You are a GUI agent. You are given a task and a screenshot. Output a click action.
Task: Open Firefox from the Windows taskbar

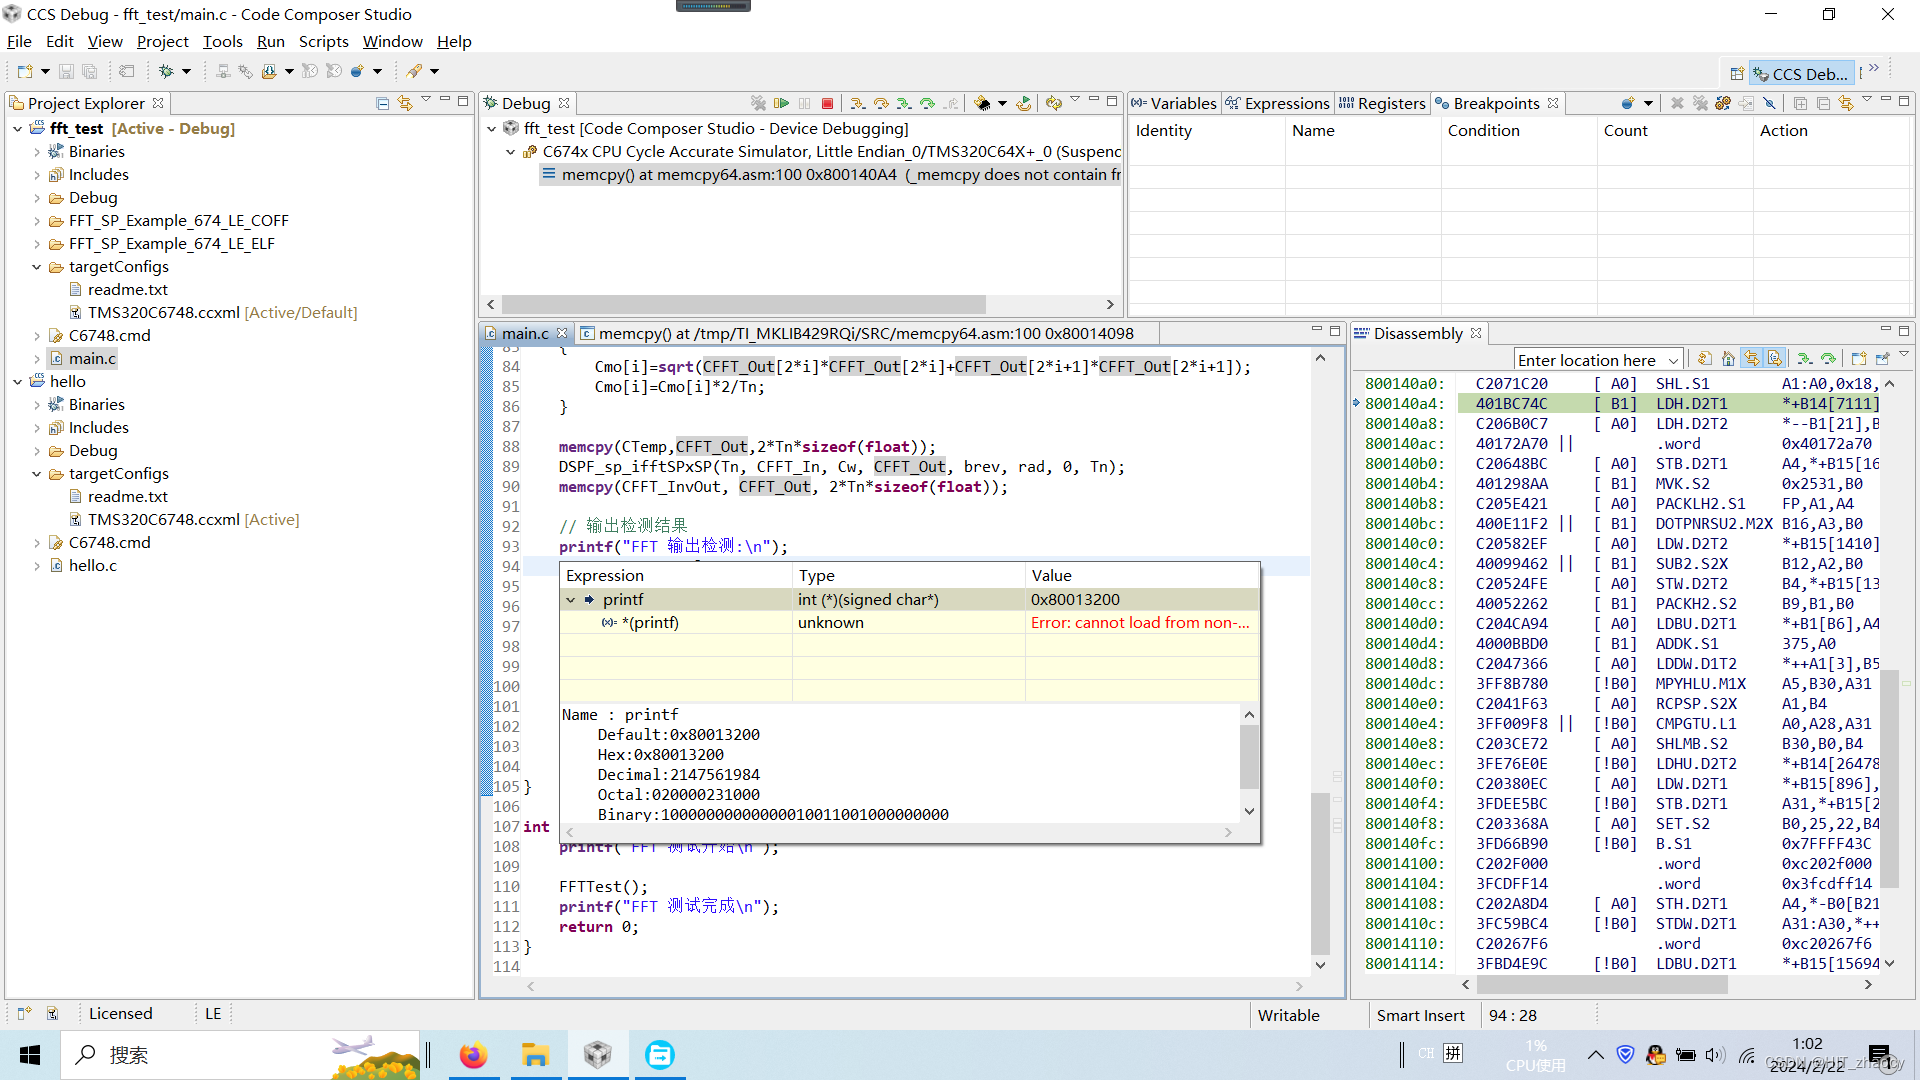click(473, 1055)
